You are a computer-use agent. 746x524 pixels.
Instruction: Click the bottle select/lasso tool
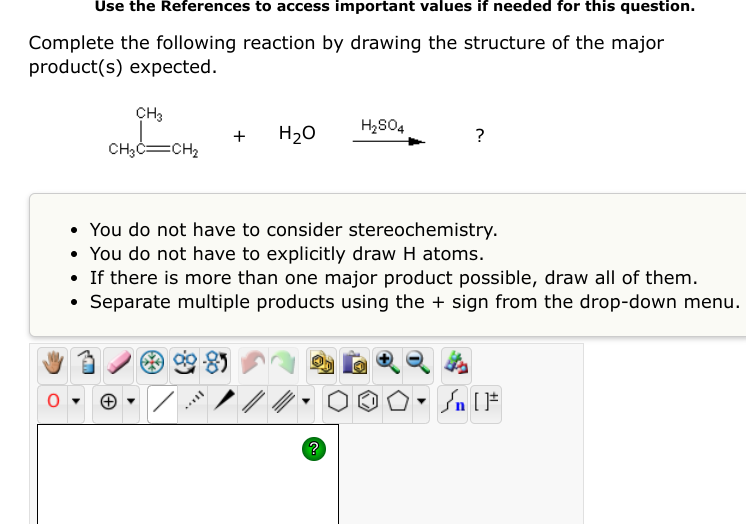click(86, 364)
